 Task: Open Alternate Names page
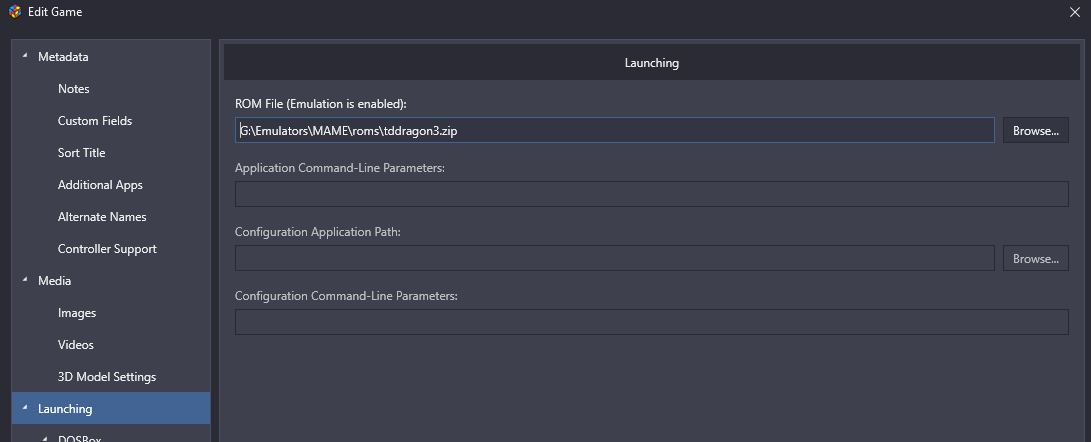click(102, 217)
